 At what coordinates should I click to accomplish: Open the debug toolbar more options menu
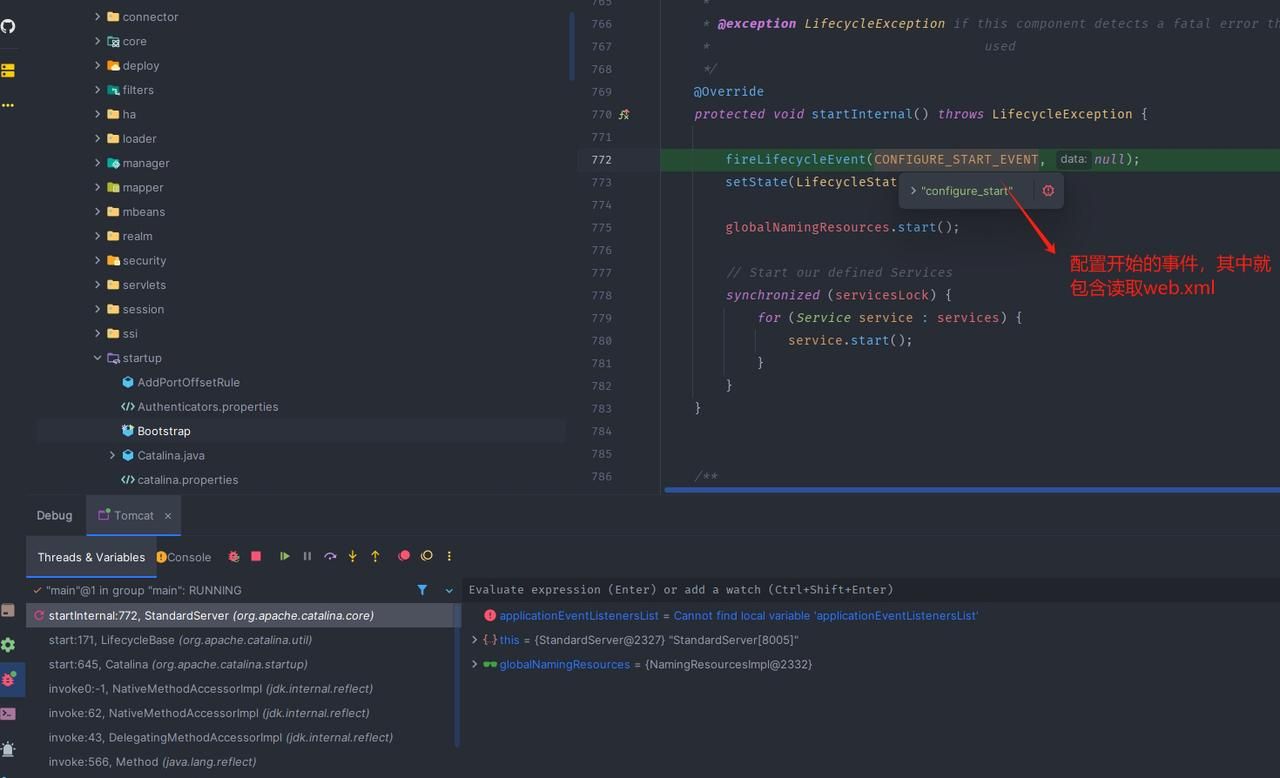[x=449, y=556]
